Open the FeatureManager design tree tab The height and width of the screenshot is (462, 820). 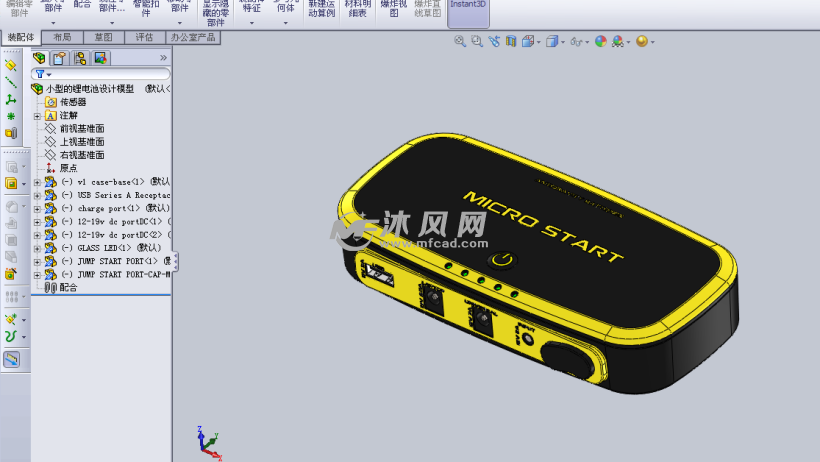tap(39, 58)
